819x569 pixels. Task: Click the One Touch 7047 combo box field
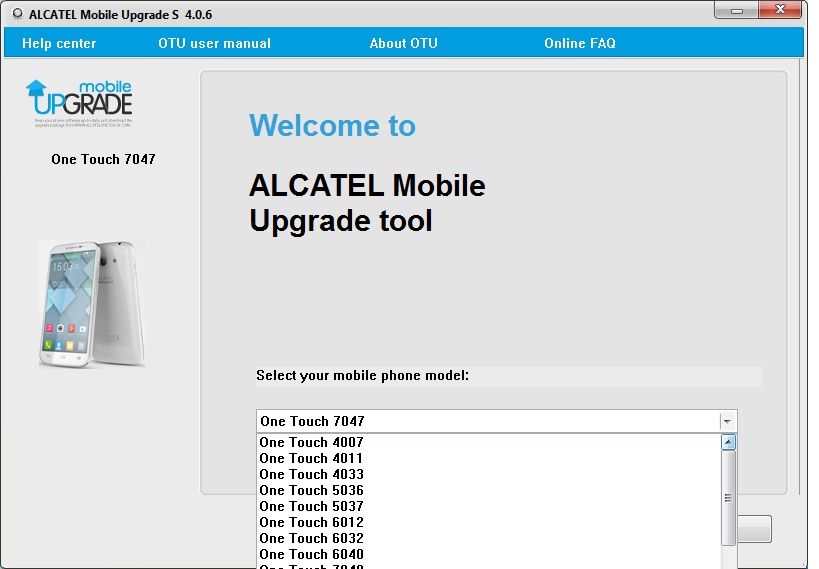click(x=488, y=422)
